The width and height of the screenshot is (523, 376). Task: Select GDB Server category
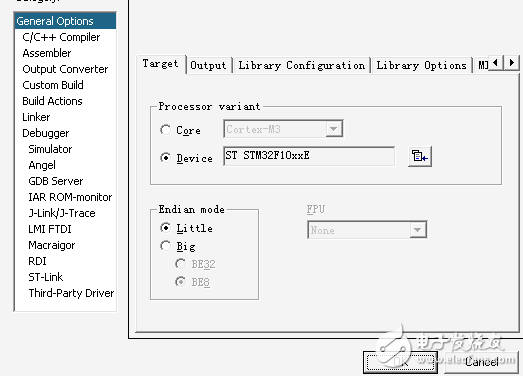coord(56,181)
